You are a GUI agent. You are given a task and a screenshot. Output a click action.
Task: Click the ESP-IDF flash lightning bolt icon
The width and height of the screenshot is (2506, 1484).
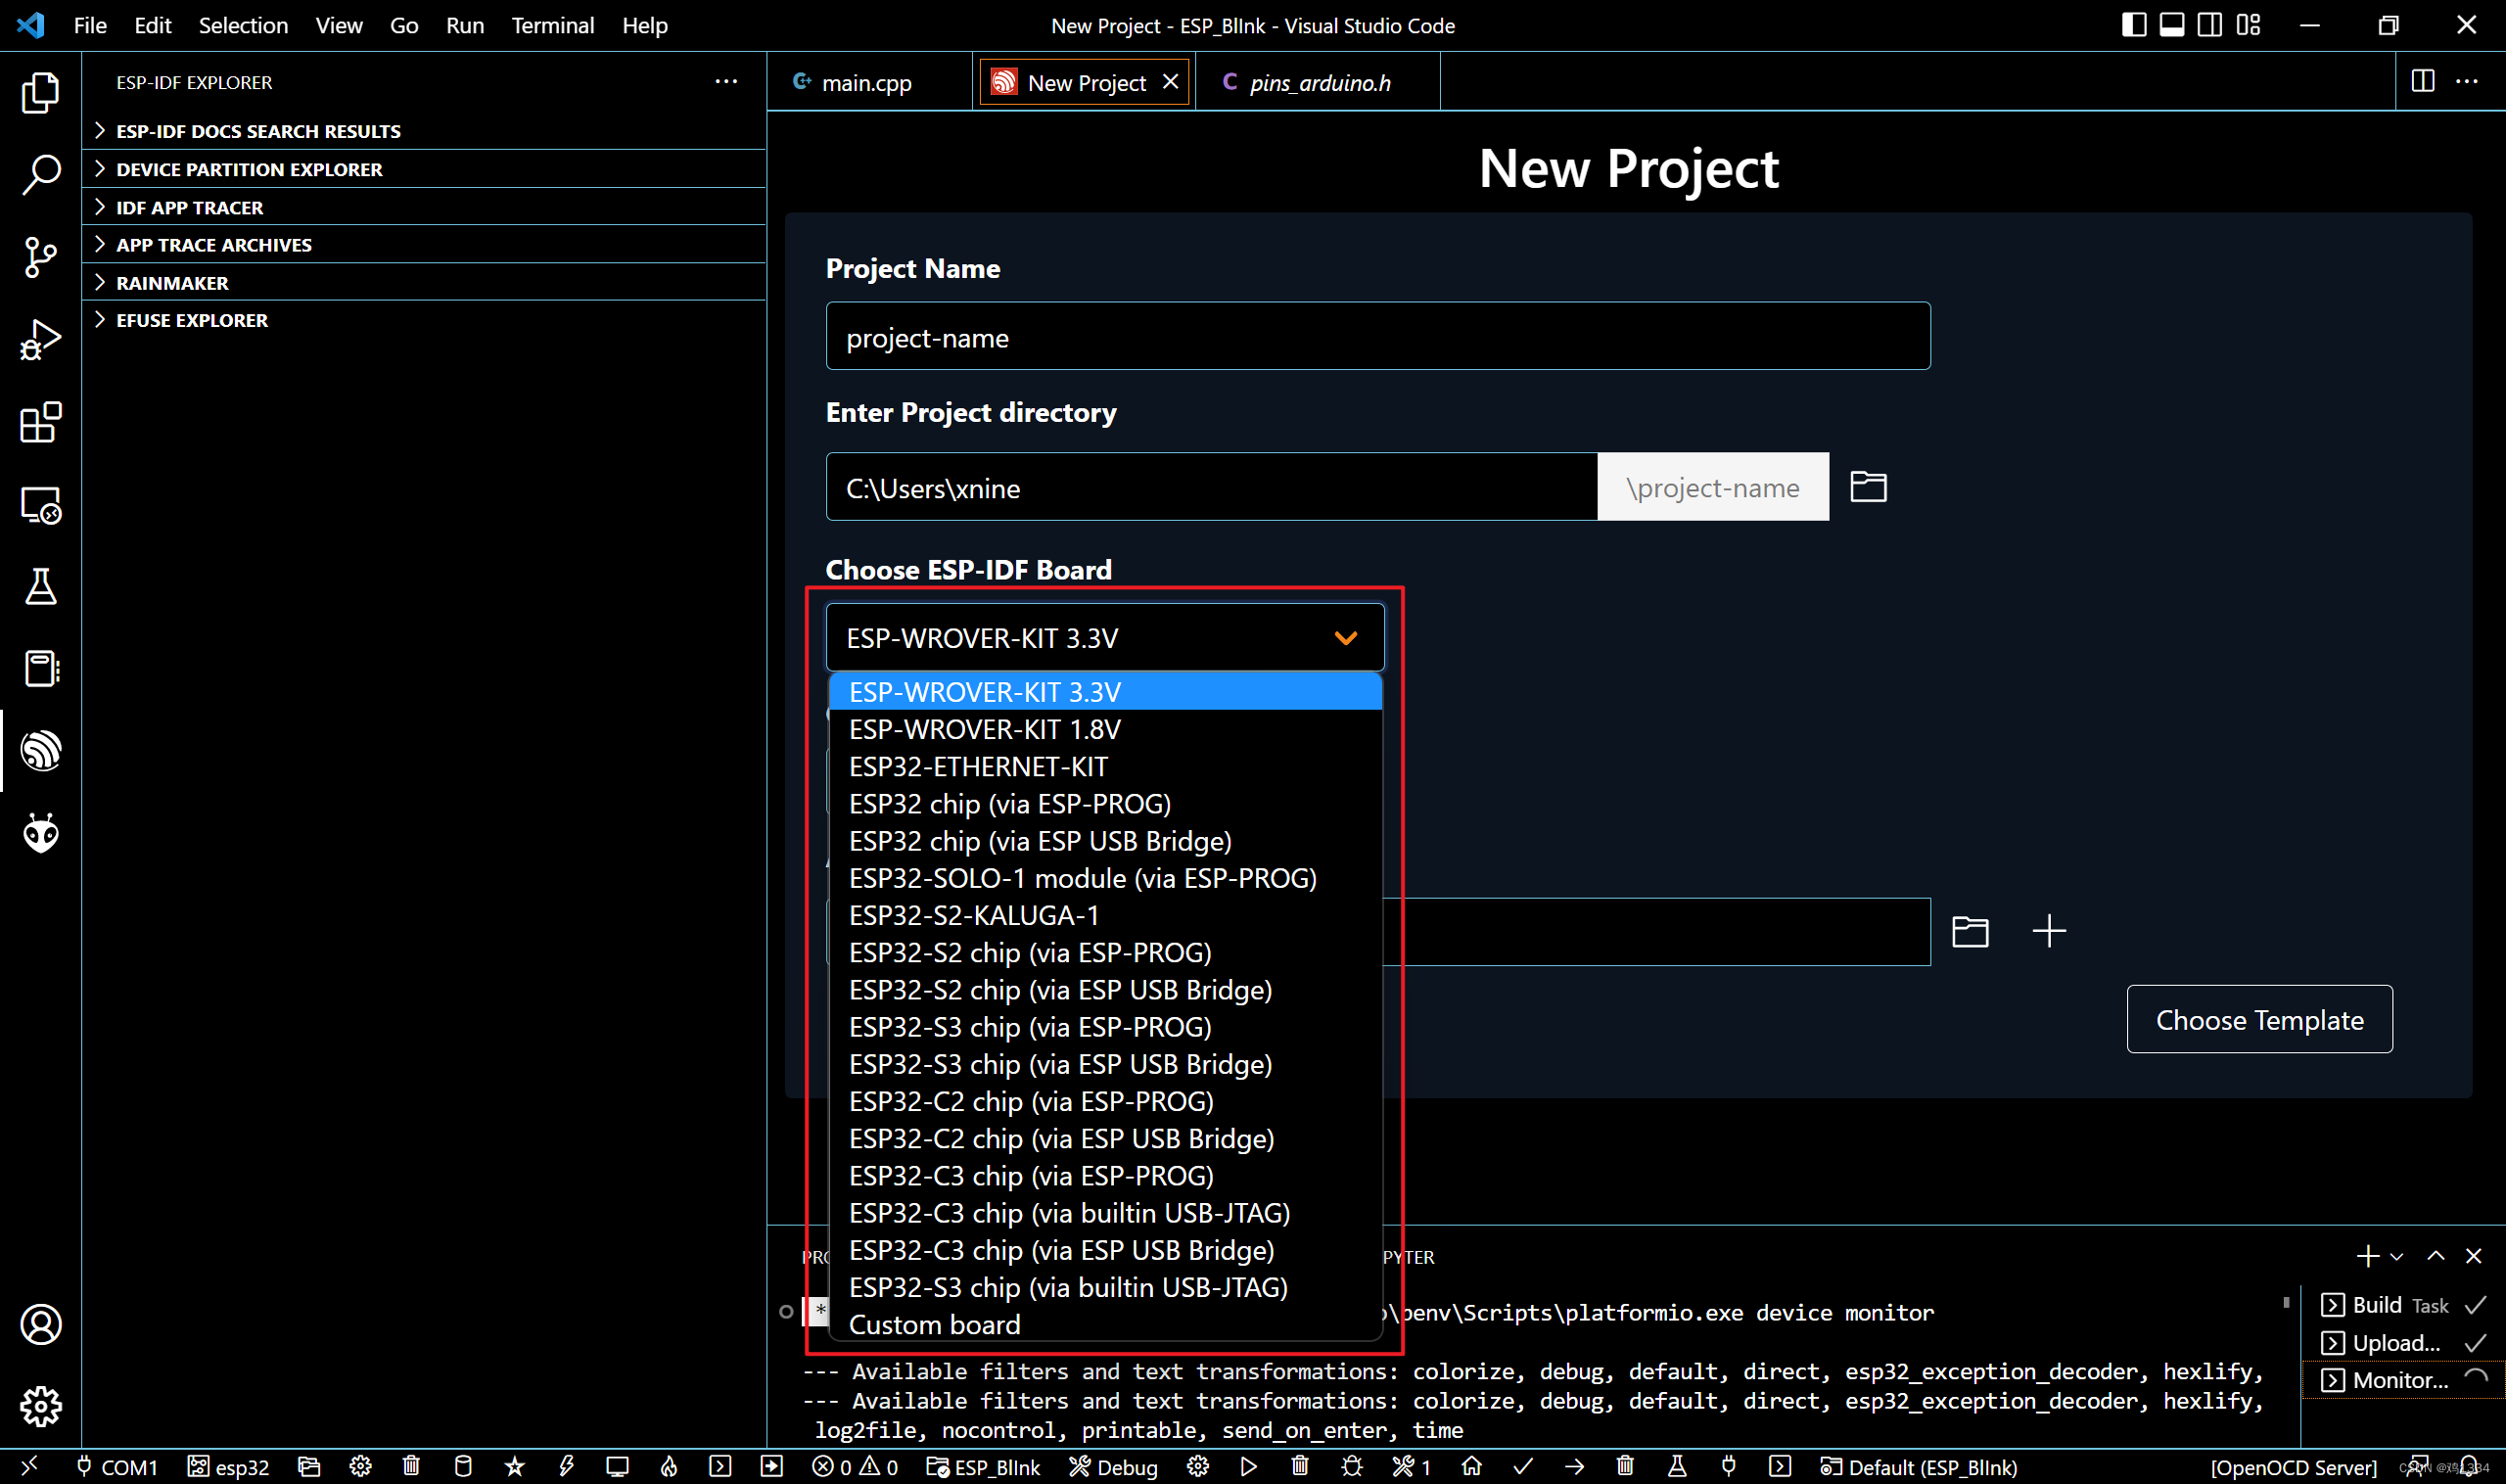(x=566, y=1466)
